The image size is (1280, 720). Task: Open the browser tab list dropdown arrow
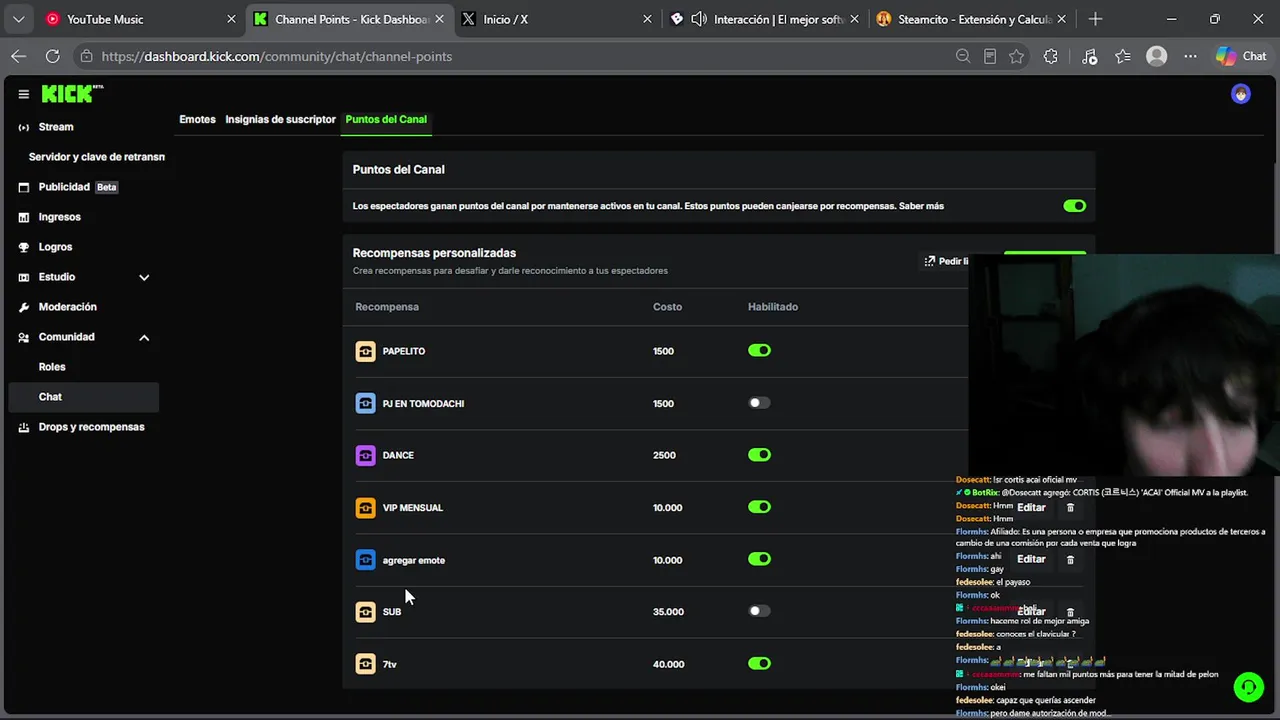19,19
